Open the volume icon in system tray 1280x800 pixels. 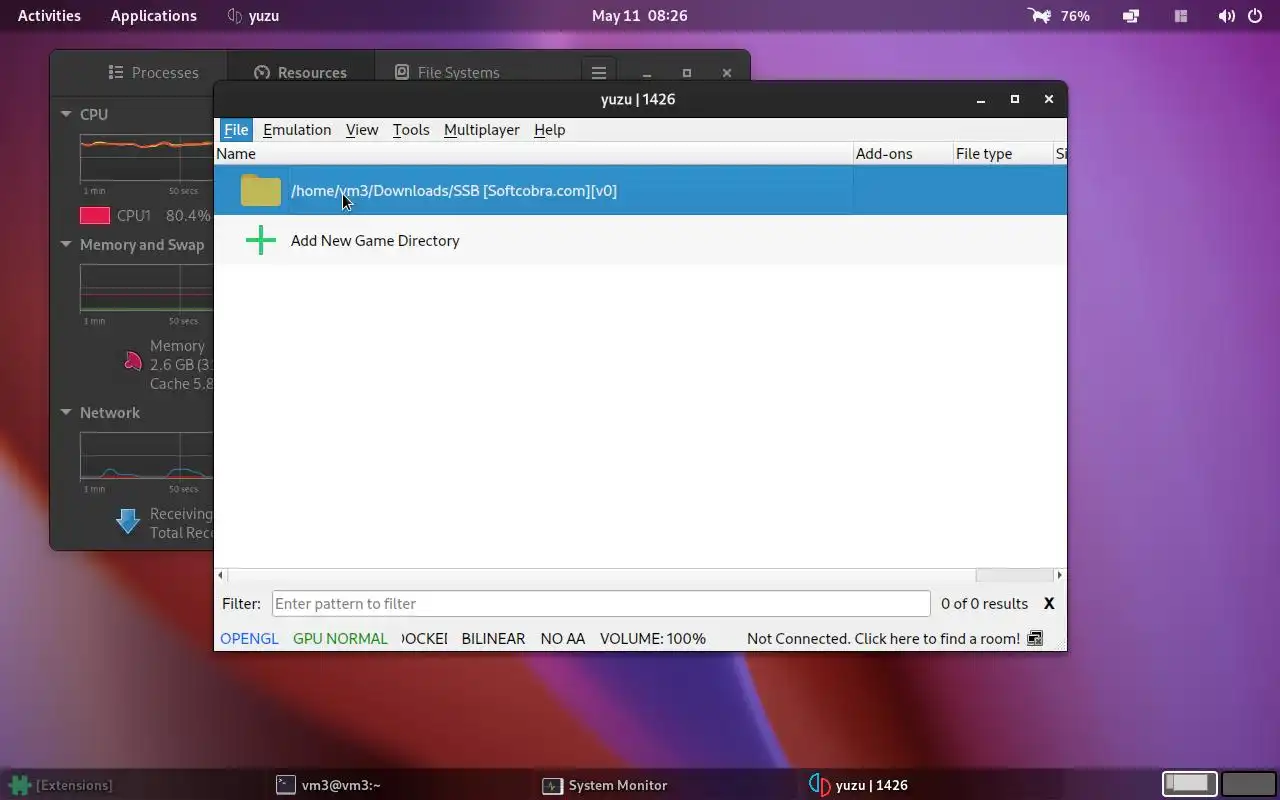[1227, 16]
